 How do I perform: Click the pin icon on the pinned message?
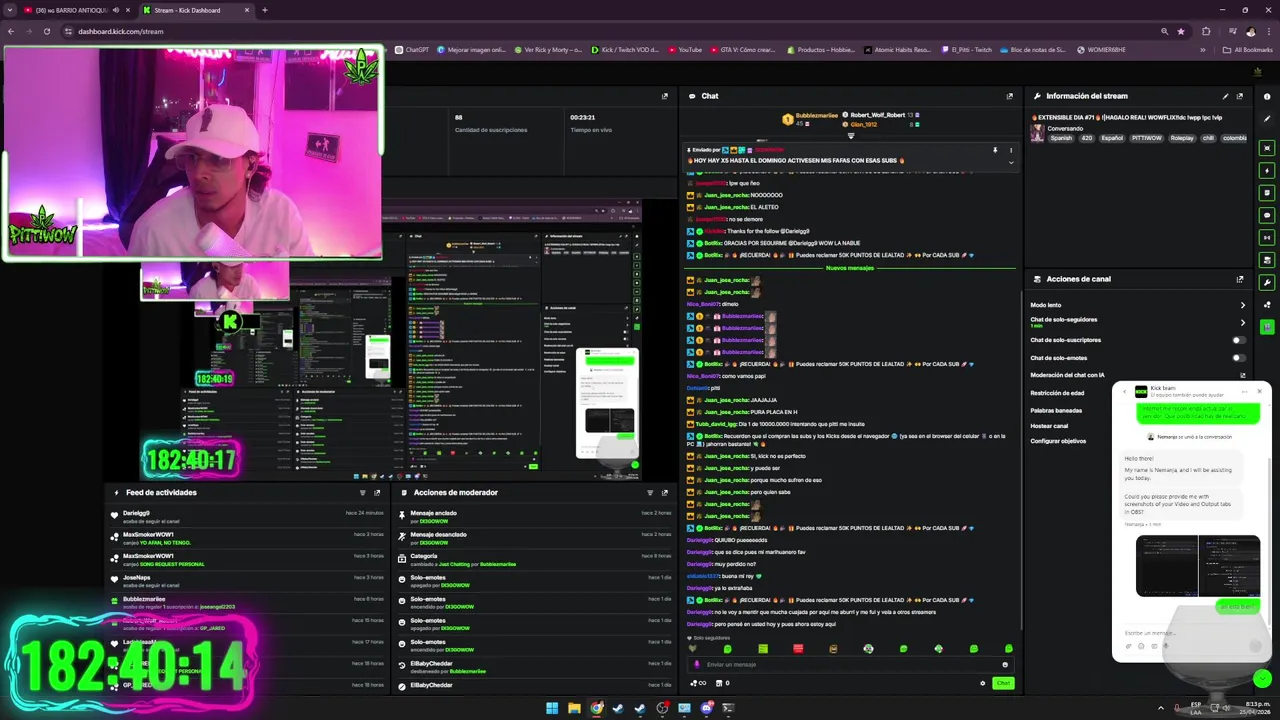[x=995, y=149]
